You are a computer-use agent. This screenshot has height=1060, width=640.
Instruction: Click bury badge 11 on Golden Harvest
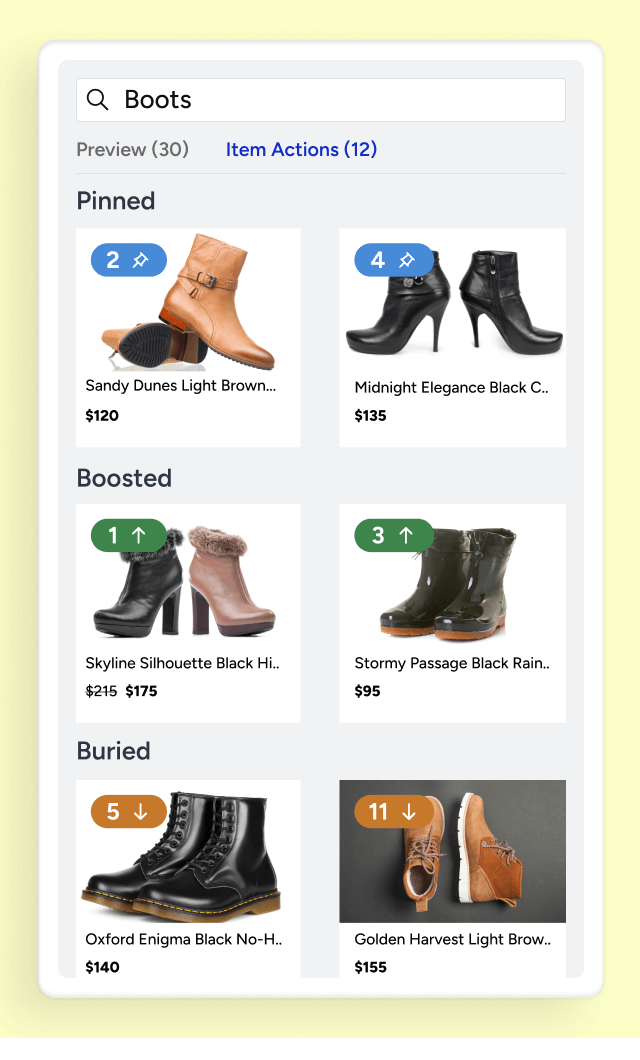pos(394,811)
